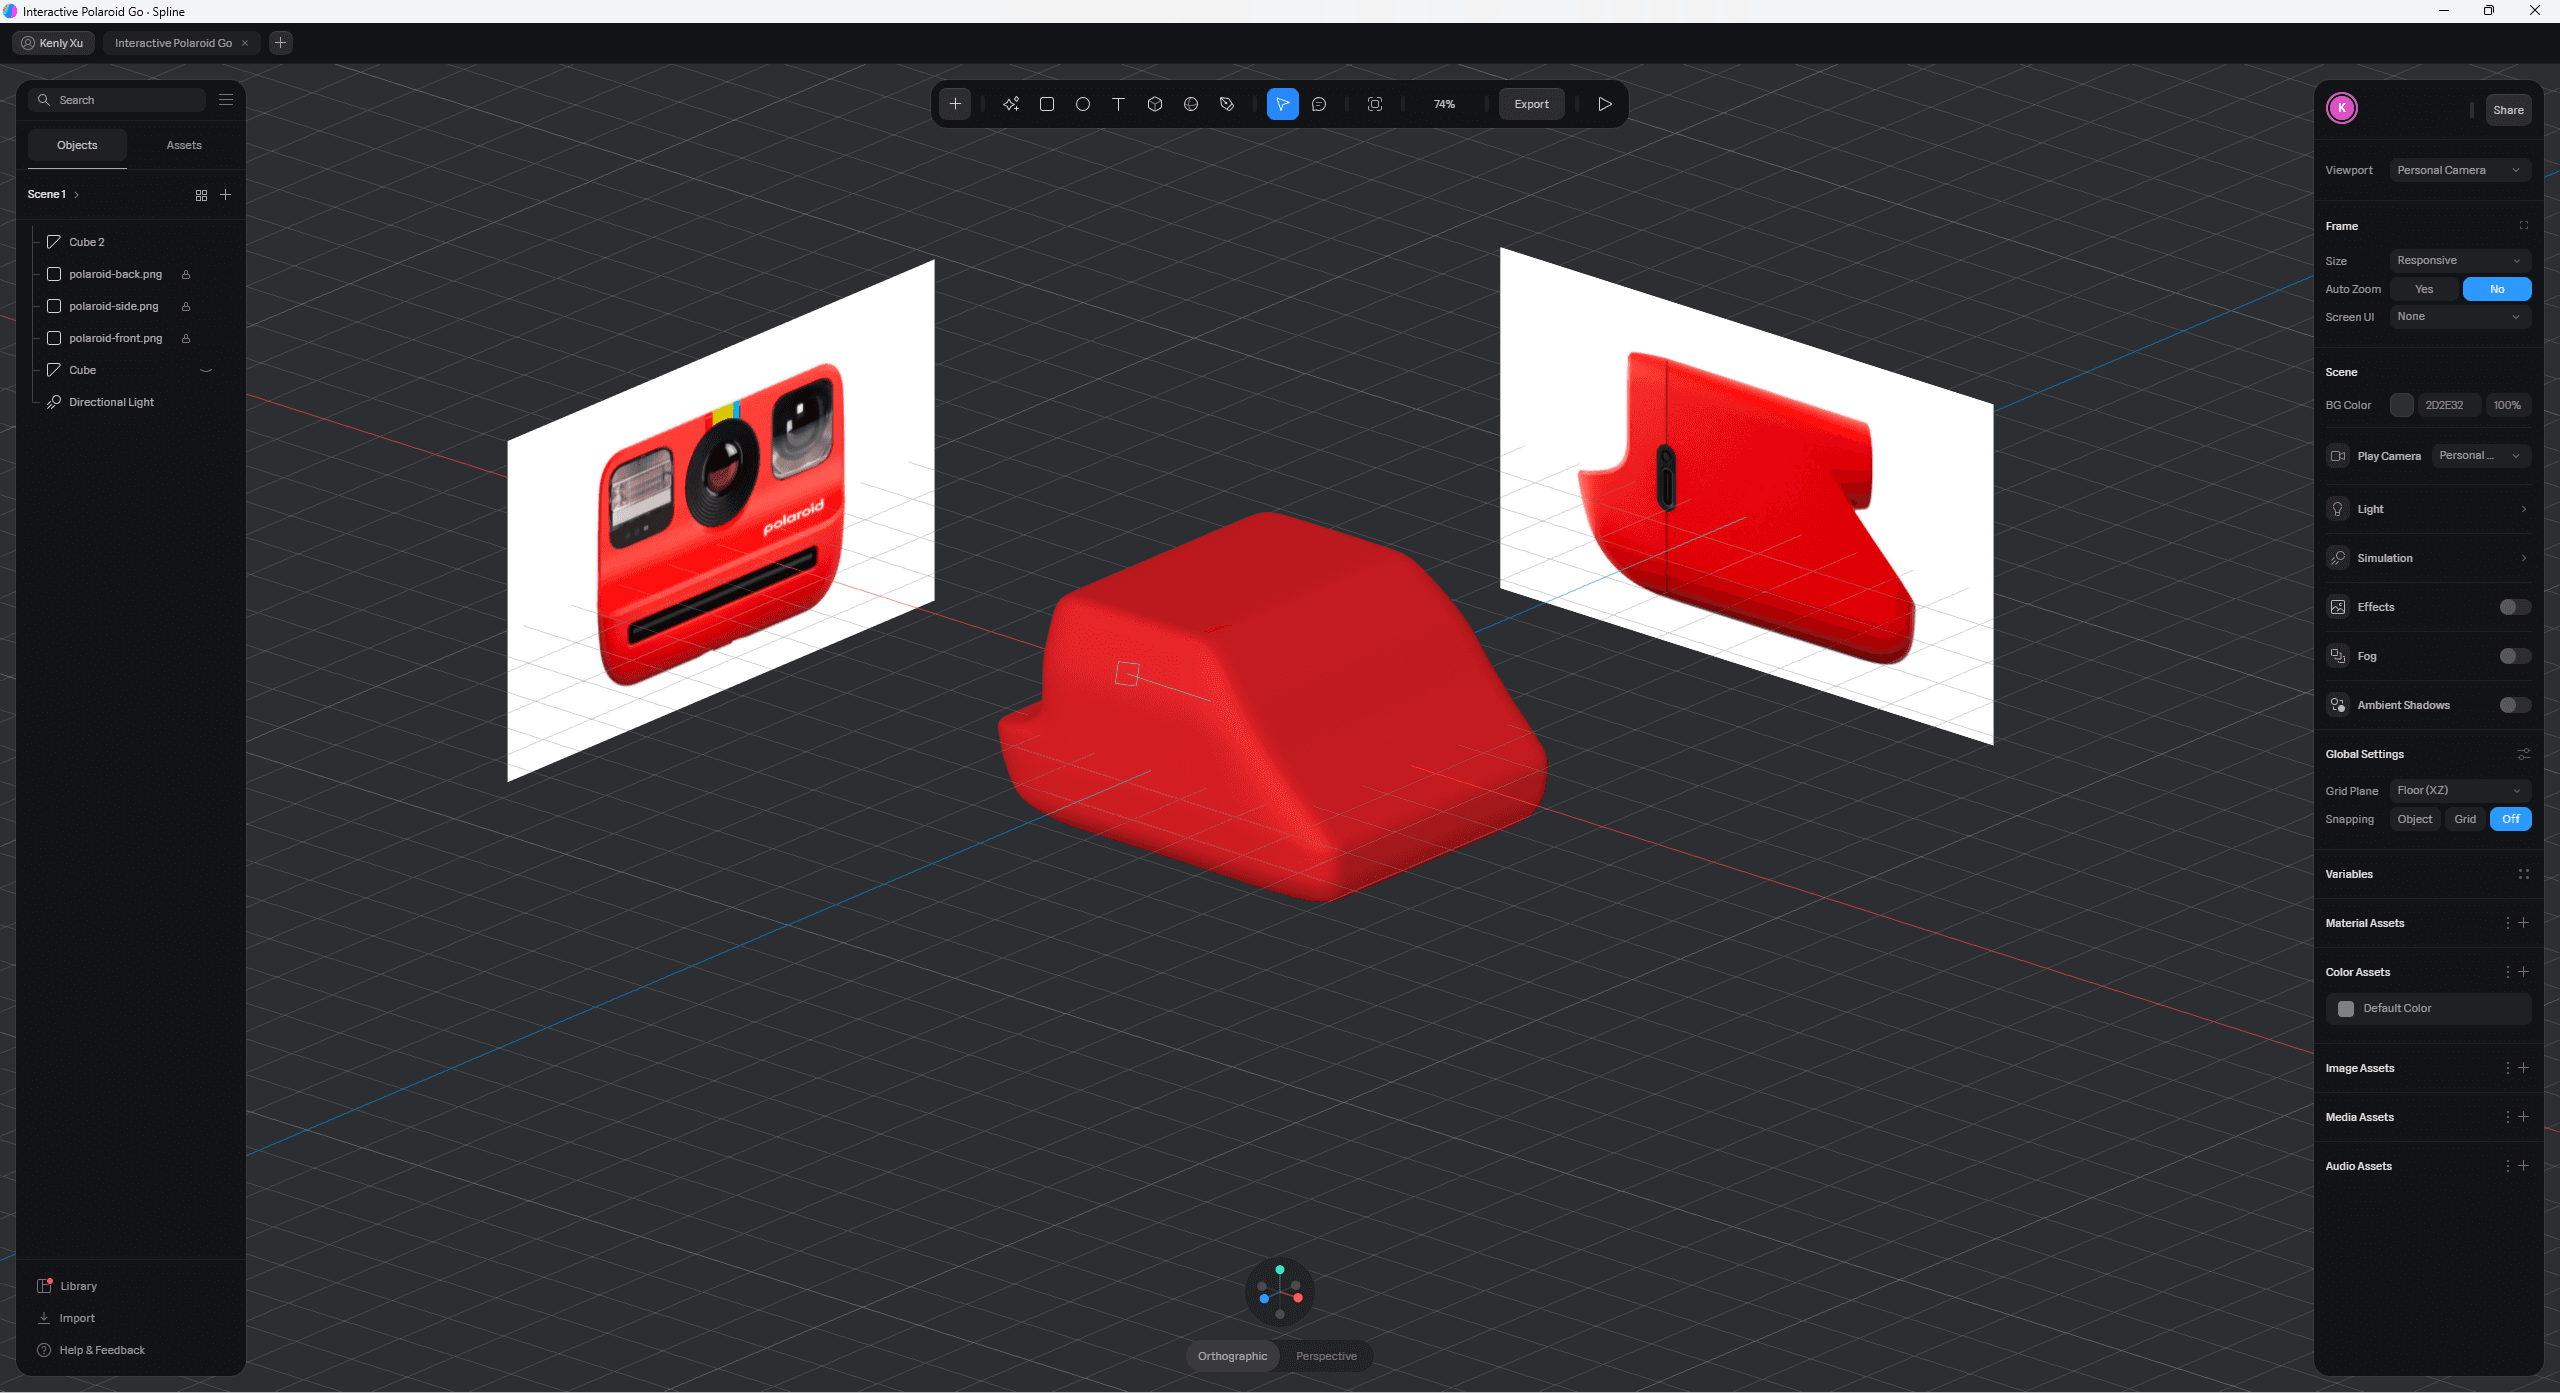
Task: Click the BG Color swatch
Action: (2402, 405)
